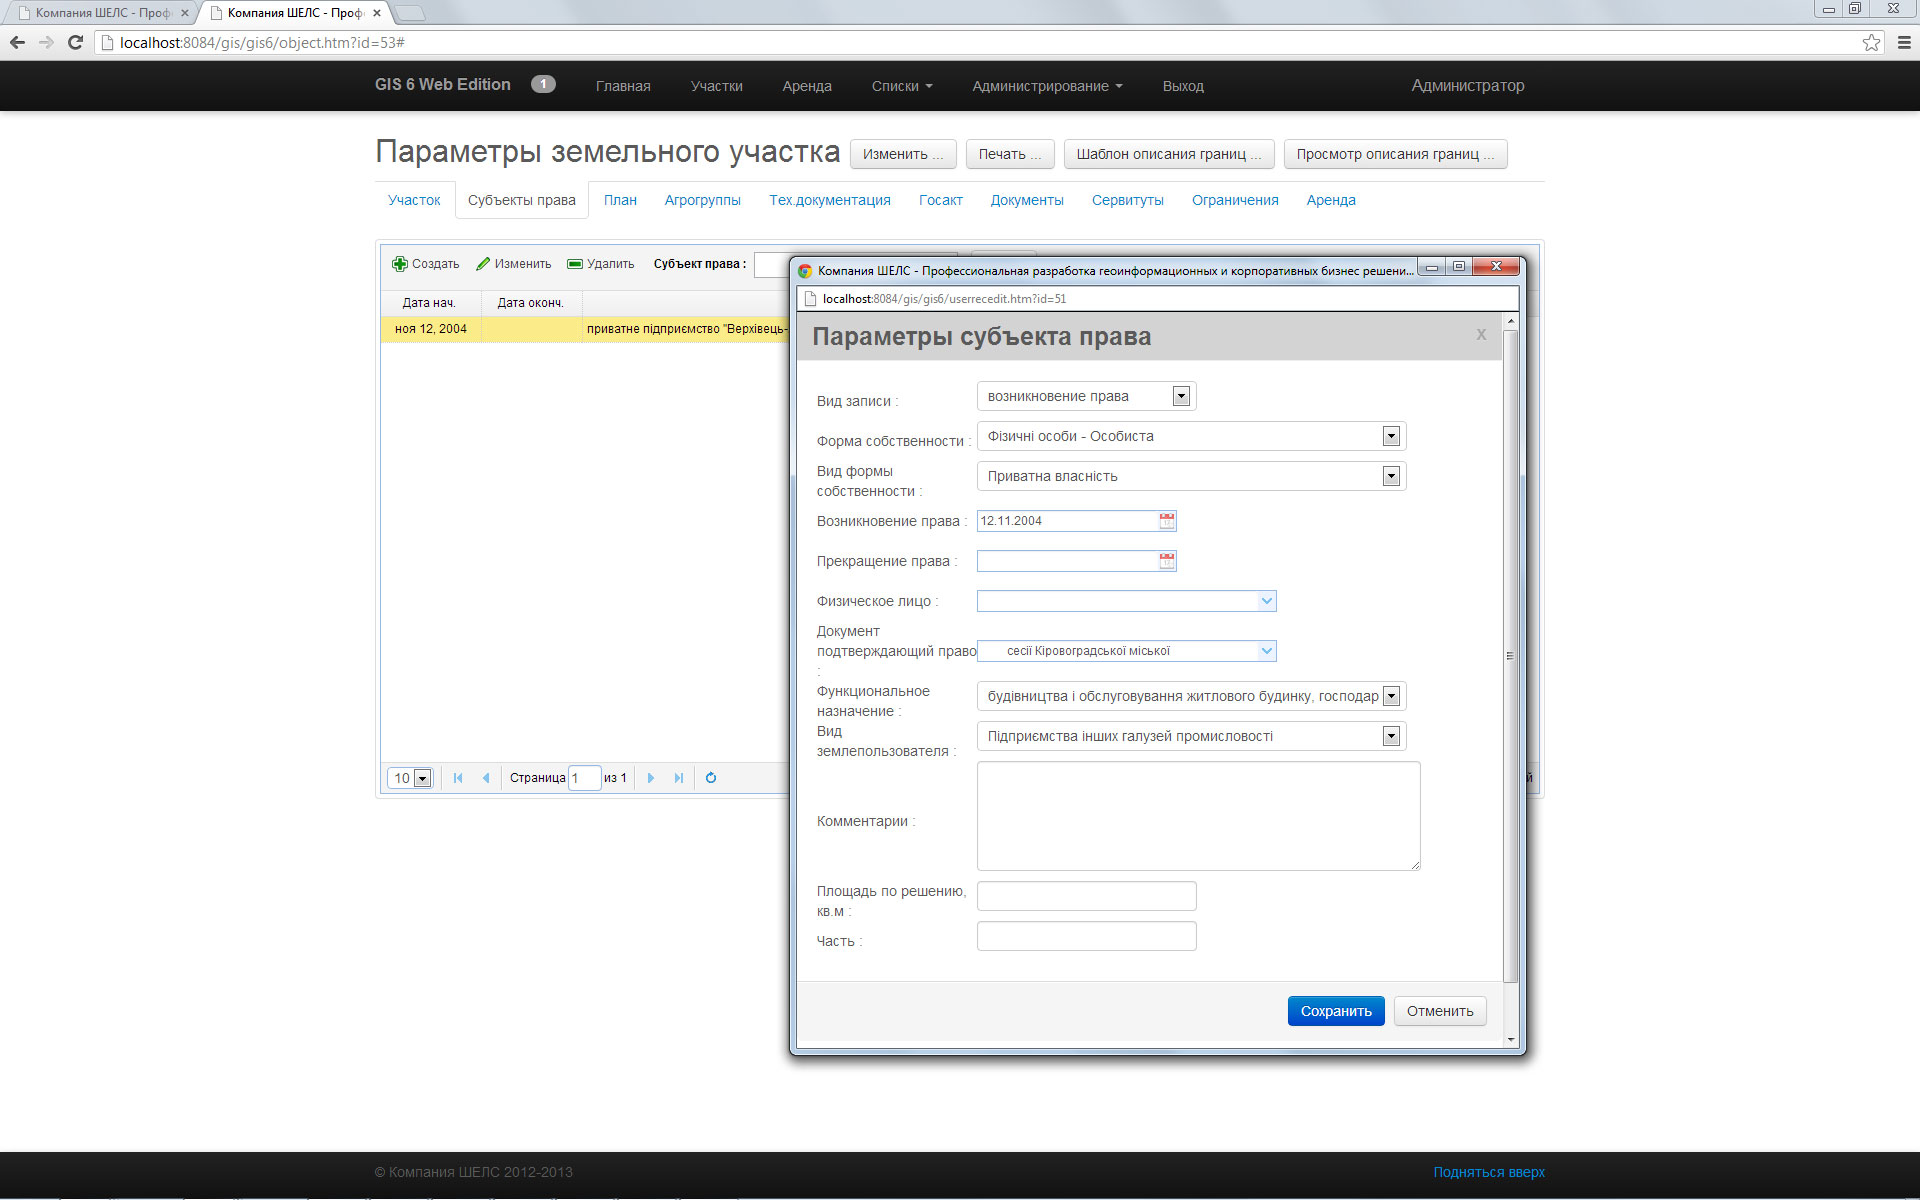Jump to last page in pager
The height and width of the screenshot is (1200, 1920).
pos(679,778)
